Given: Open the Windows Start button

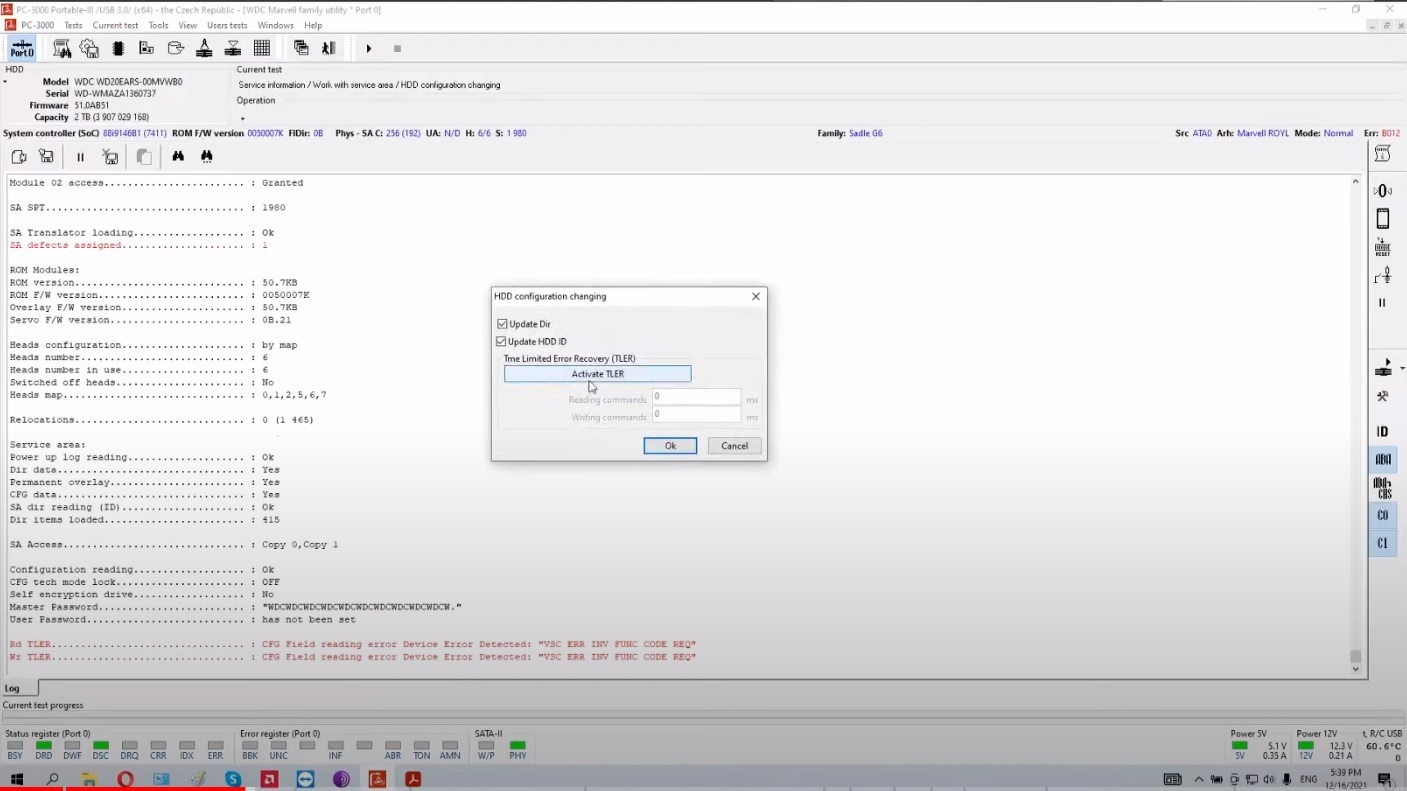Looking at the screenshot, I should (16, 779).
